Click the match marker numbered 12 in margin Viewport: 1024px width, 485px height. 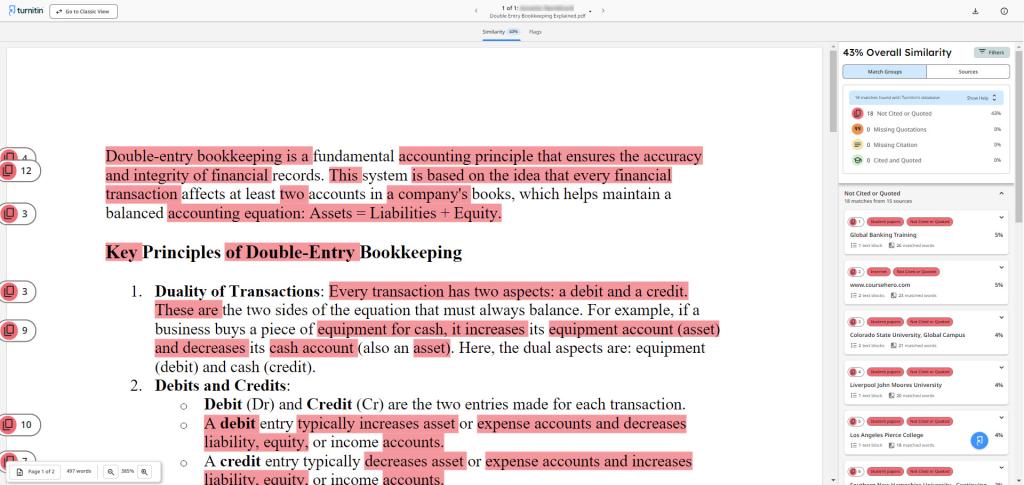pos(18,171)
